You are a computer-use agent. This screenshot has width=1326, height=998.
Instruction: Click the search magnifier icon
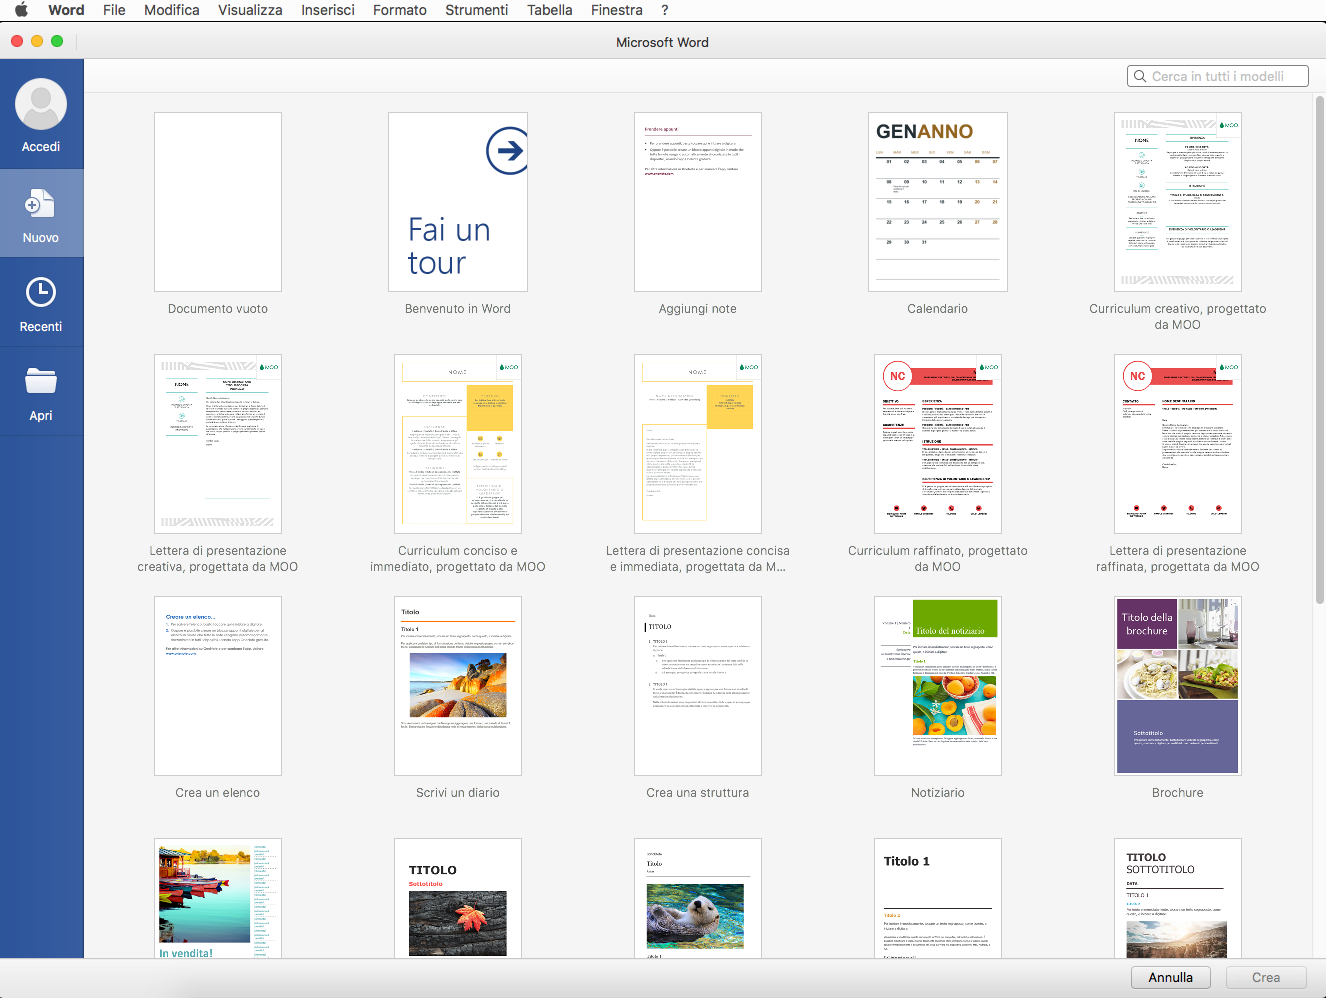(1140, 76)
